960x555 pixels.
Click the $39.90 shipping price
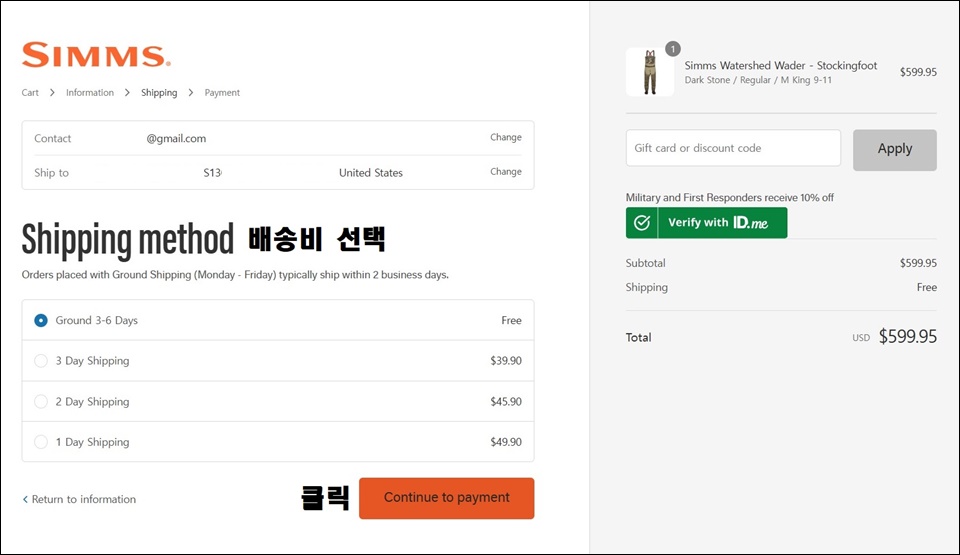coord(506,361)
